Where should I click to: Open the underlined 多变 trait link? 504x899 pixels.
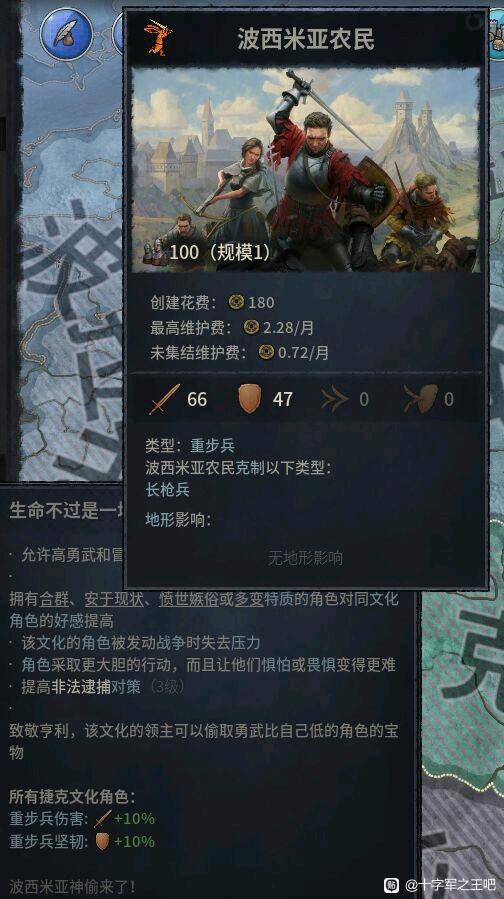pos(248,600)
